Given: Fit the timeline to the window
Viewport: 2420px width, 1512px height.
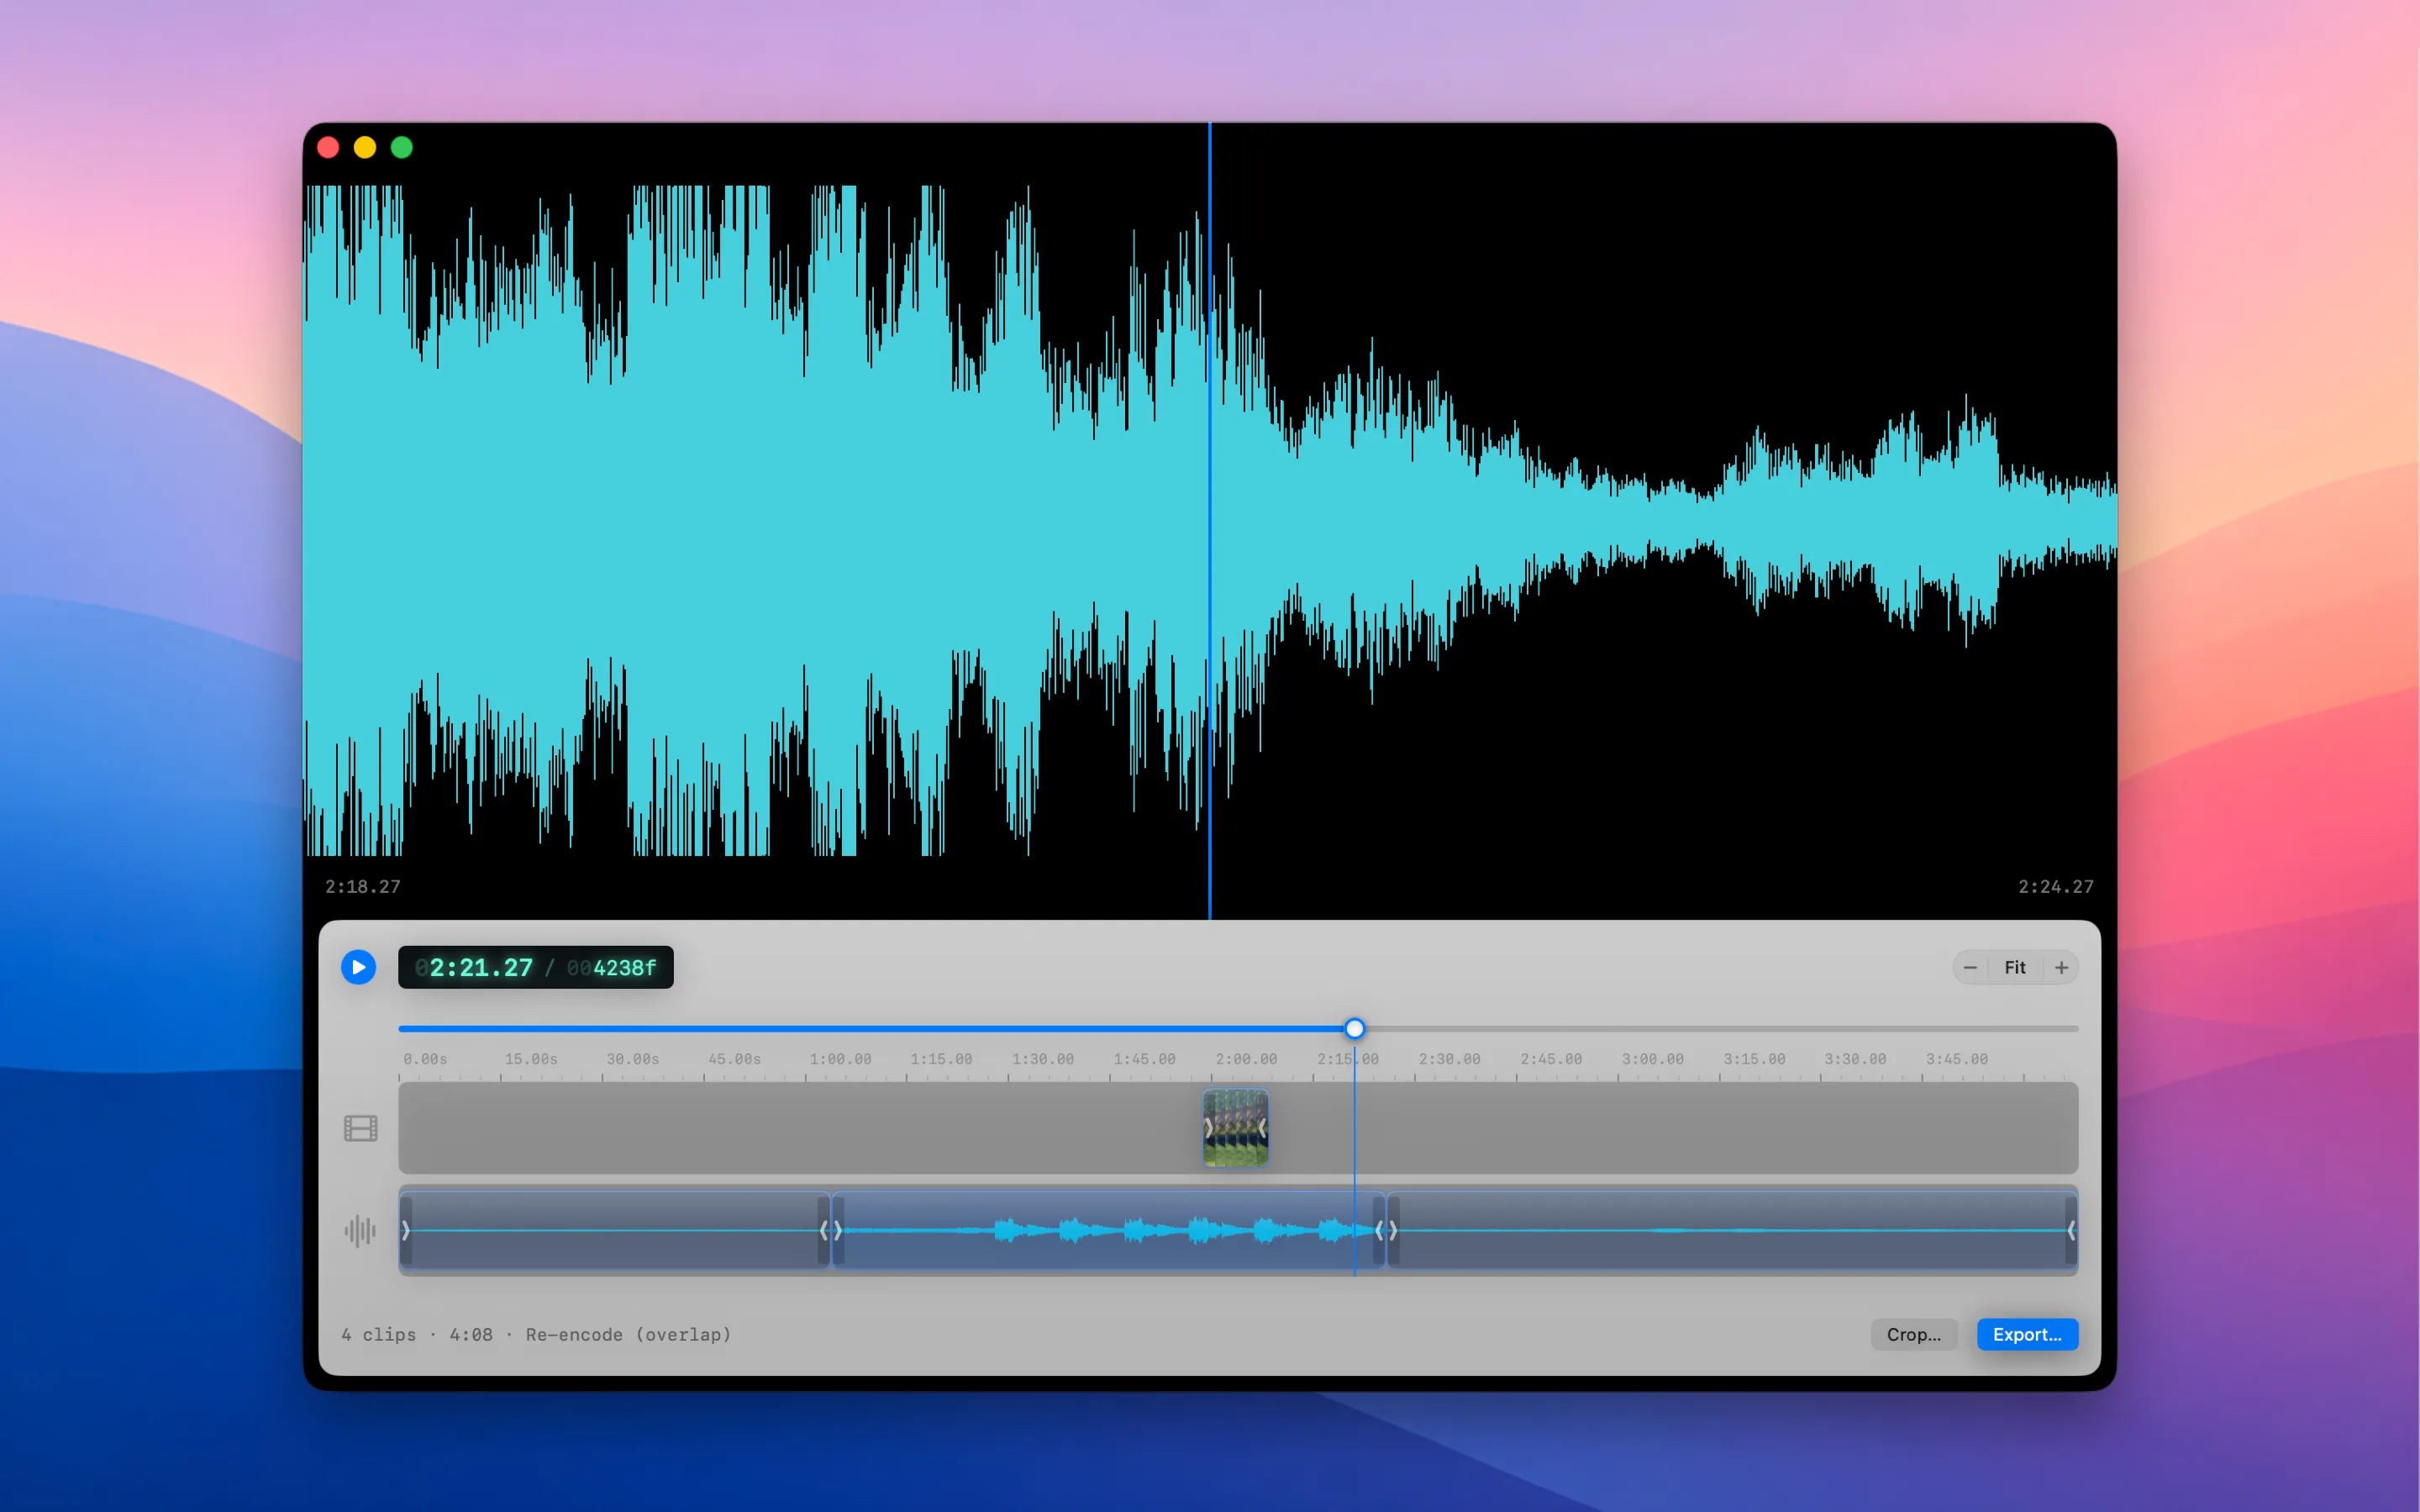Looking at the screenshot, I should pyautogui.click(x=2015, y=967).
